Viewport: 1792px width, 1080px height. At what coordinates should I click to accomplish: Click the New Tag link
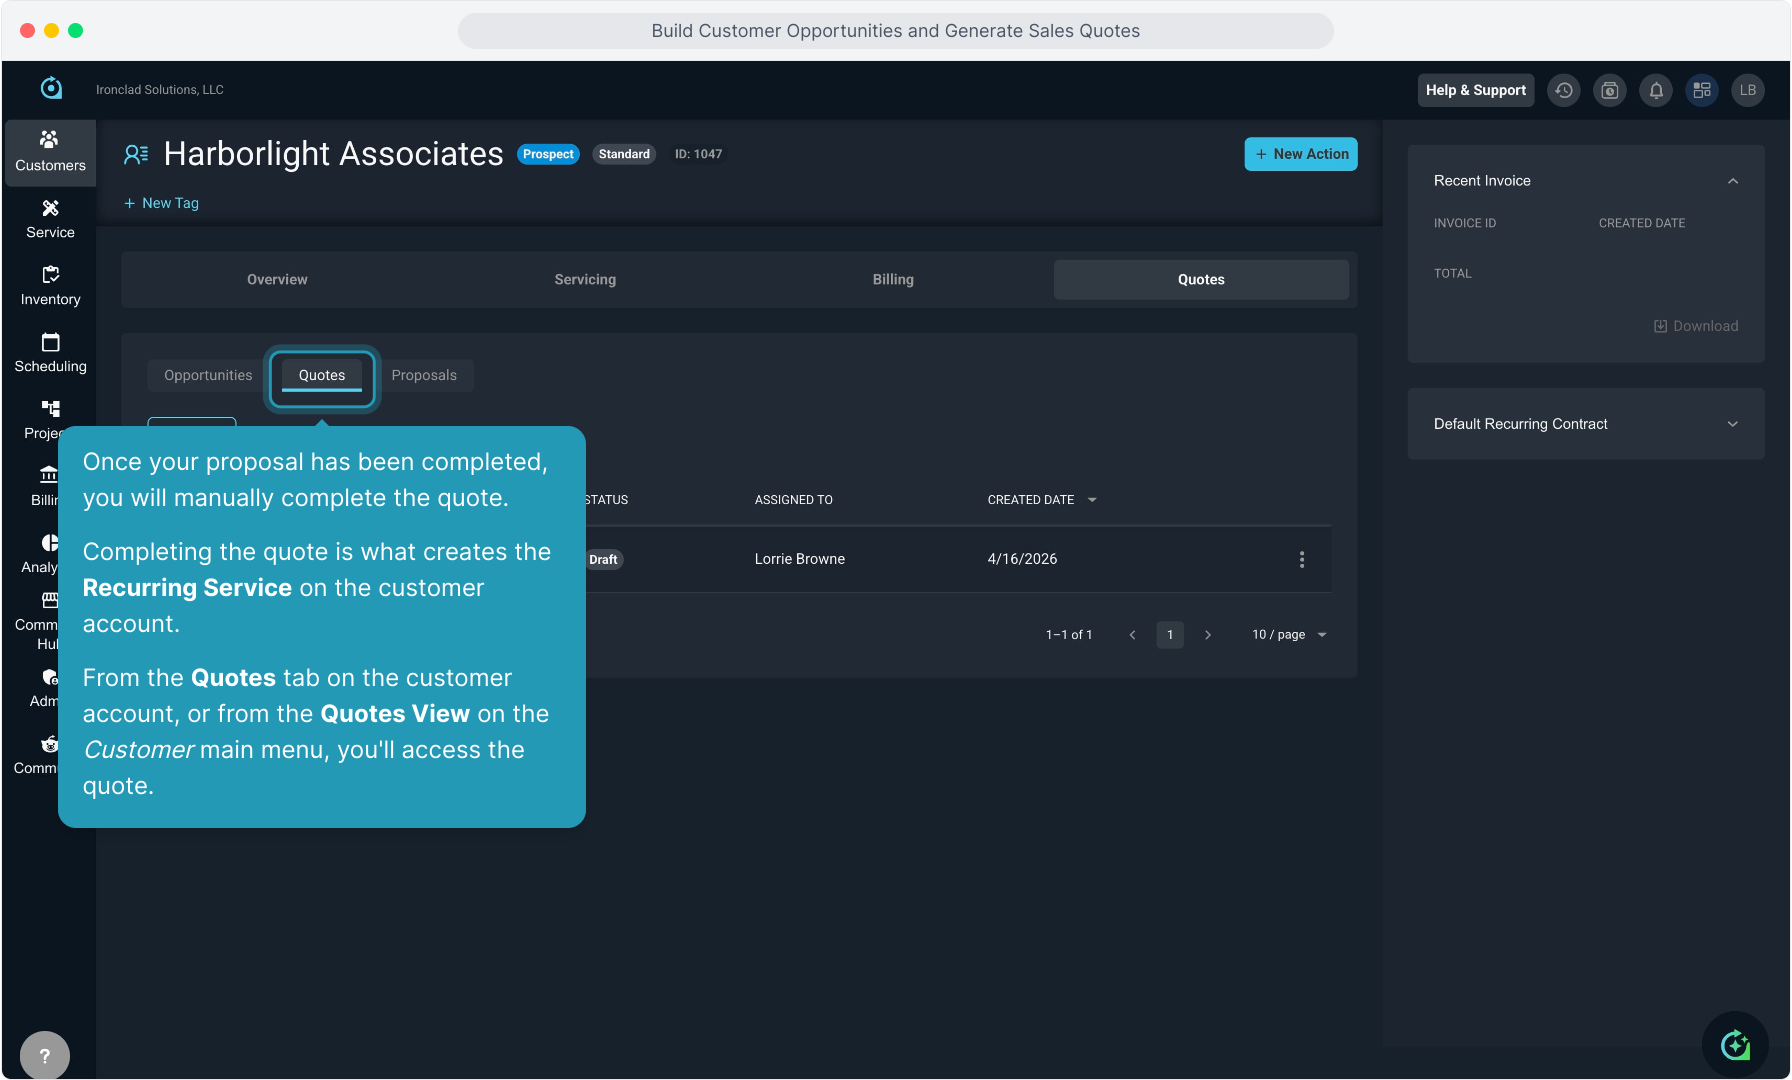[161, 203]
